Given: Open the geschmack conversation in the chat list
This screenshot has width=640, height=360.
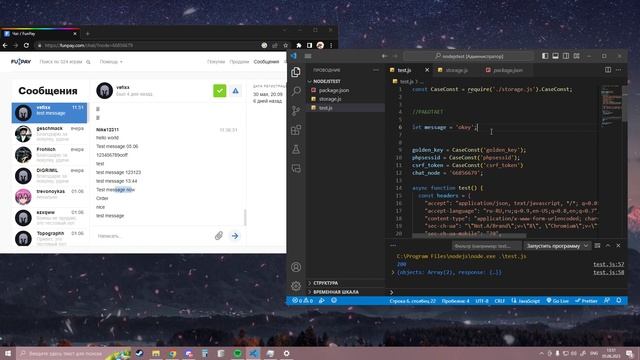Looking at the screenshot, I should click(49, 134).
